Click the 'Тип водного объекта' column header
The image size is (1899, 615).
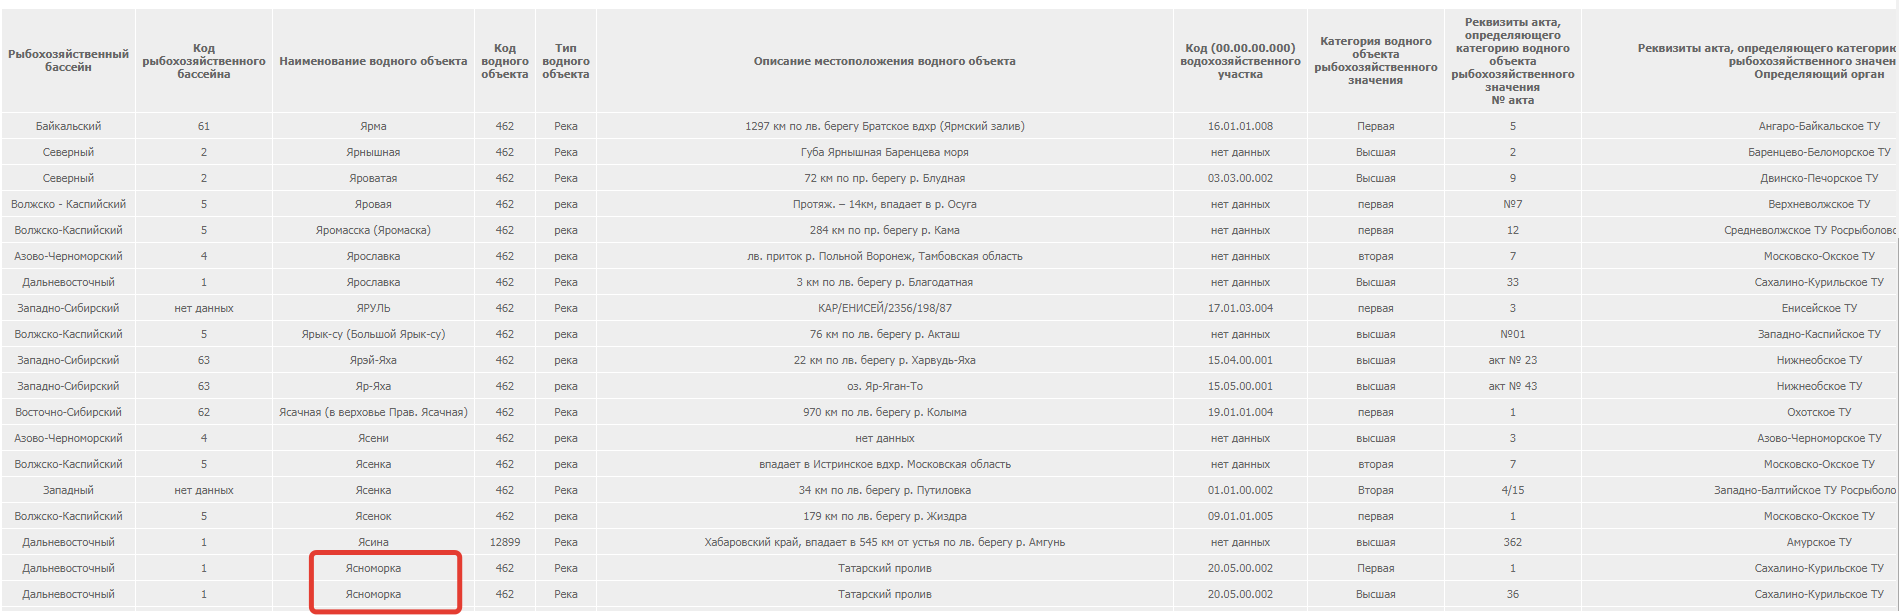[565, 61]
